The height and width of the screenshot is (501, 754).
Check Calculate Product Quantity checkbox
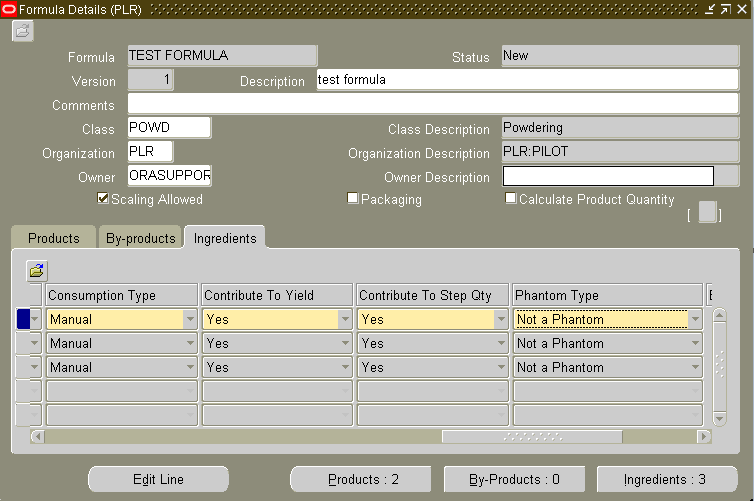[511, 198]
